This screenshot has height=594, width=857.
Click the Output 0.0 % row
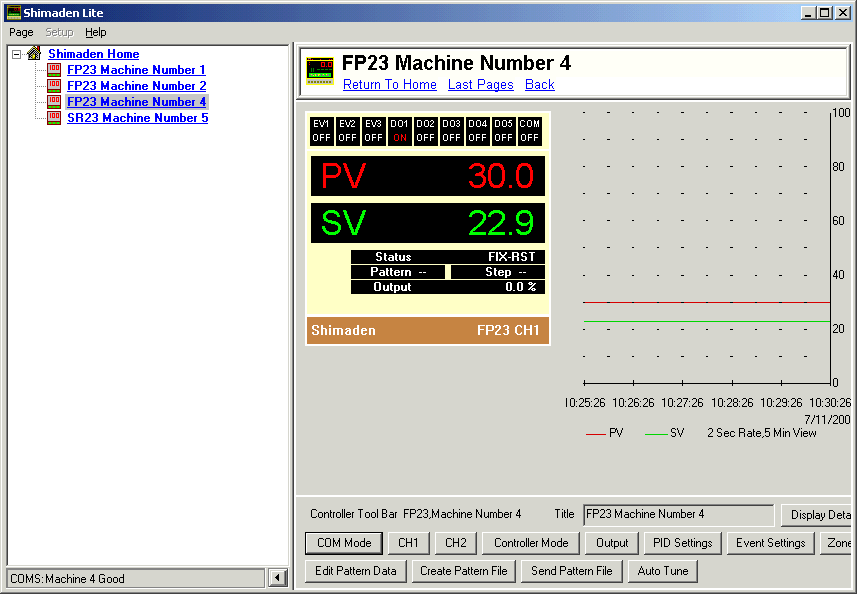448,287
